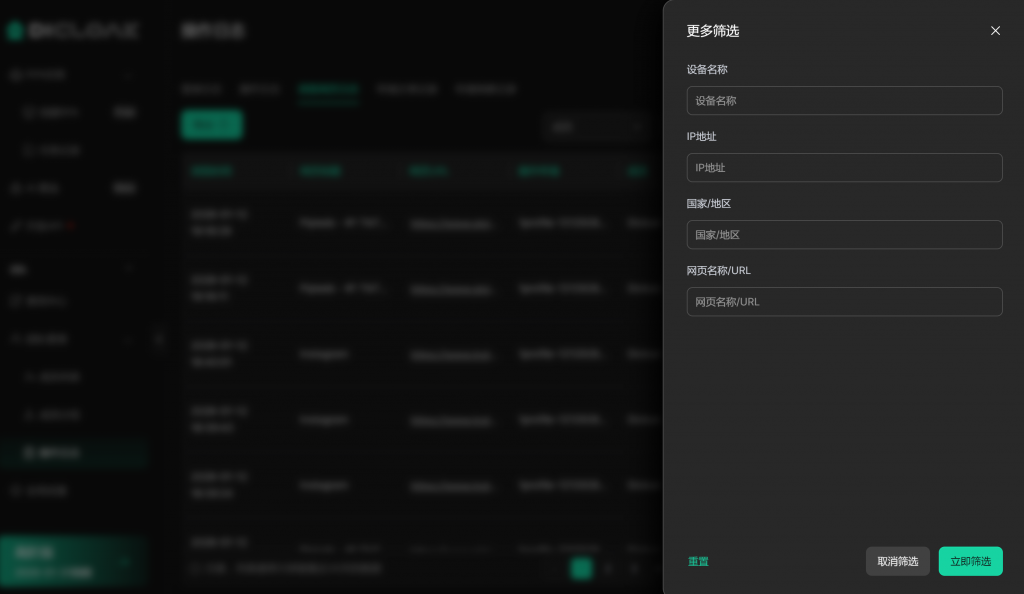Apply filters with the 立即筛选 button

point(970,561)
